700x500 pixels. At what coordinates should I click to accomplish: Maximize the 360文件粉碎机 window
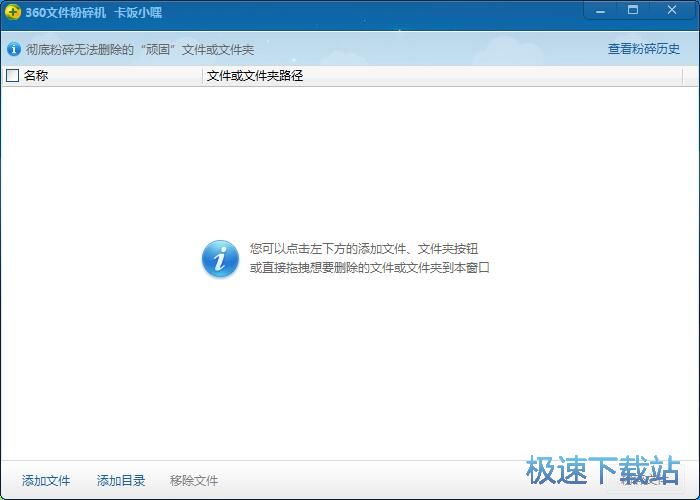point(633,10)
